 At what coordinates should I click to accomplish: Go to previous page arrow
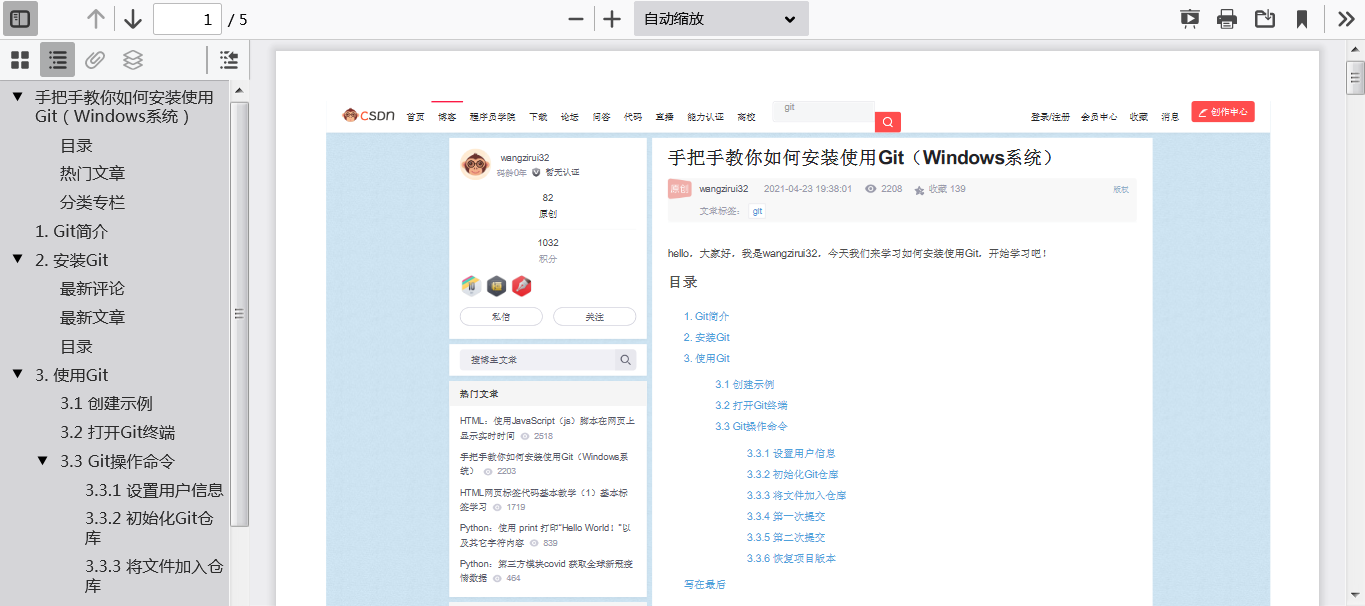coord(96,19)
